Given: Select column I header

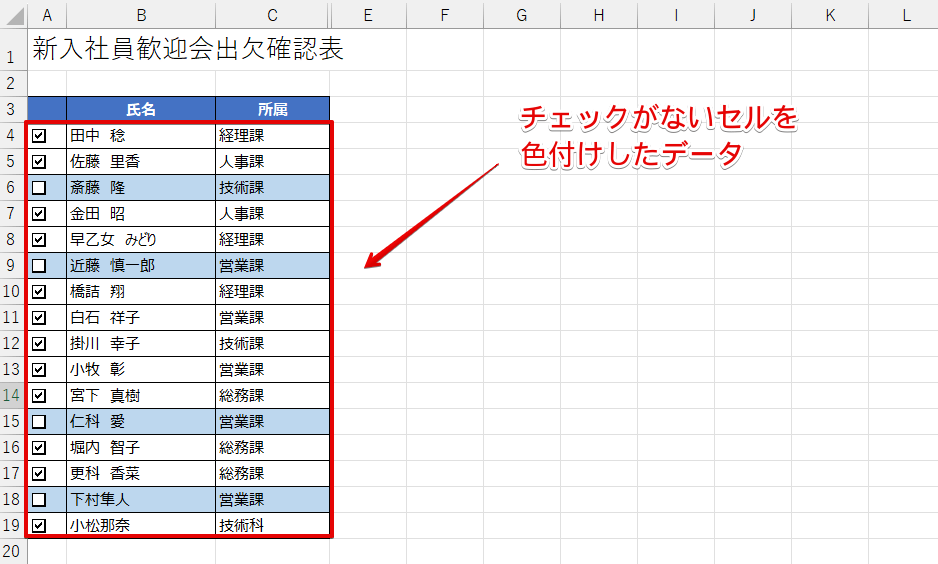Looking at the screenshot, I should click(x=676, y=14).
